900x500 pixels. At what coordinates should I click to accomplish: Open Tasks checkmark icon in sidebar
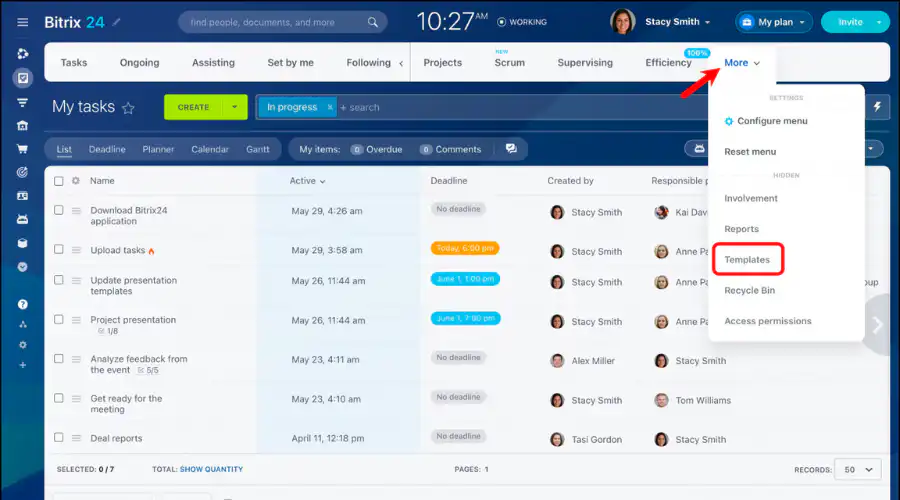pyautogui.click(x=22, y=78)
